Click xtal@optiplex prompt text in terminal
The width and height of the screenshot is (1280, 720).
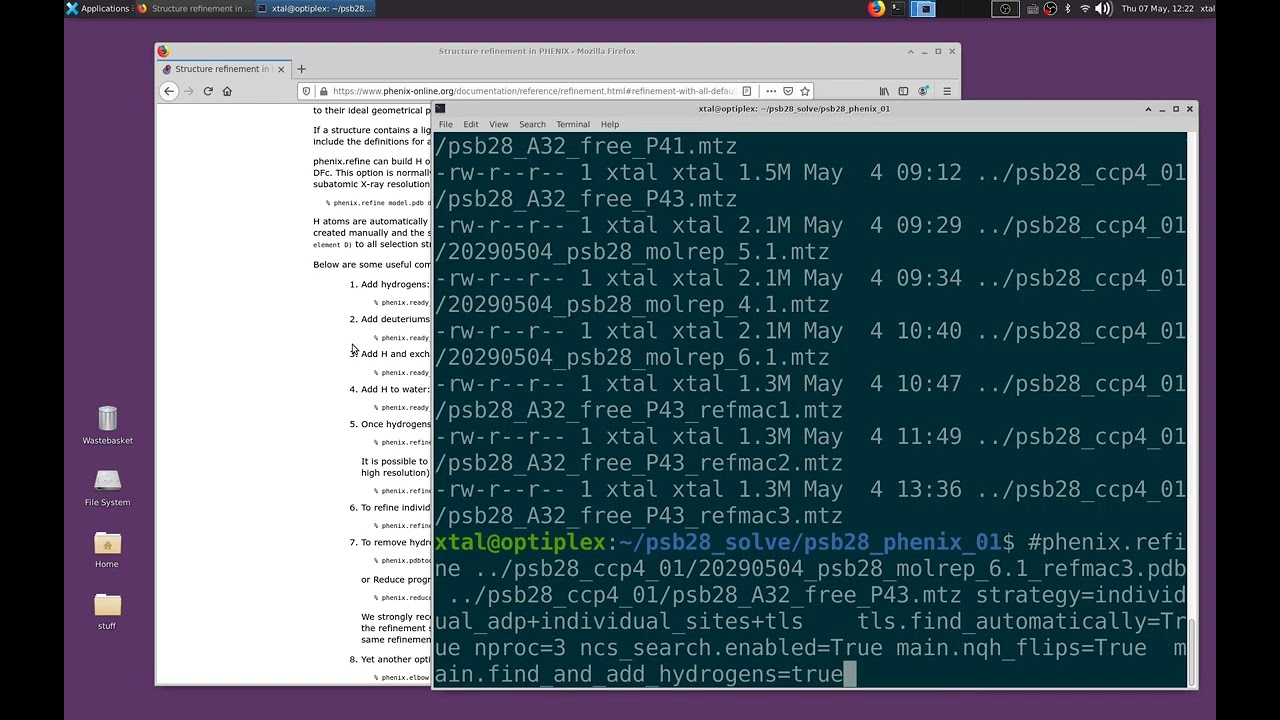(x=520, y=542)
